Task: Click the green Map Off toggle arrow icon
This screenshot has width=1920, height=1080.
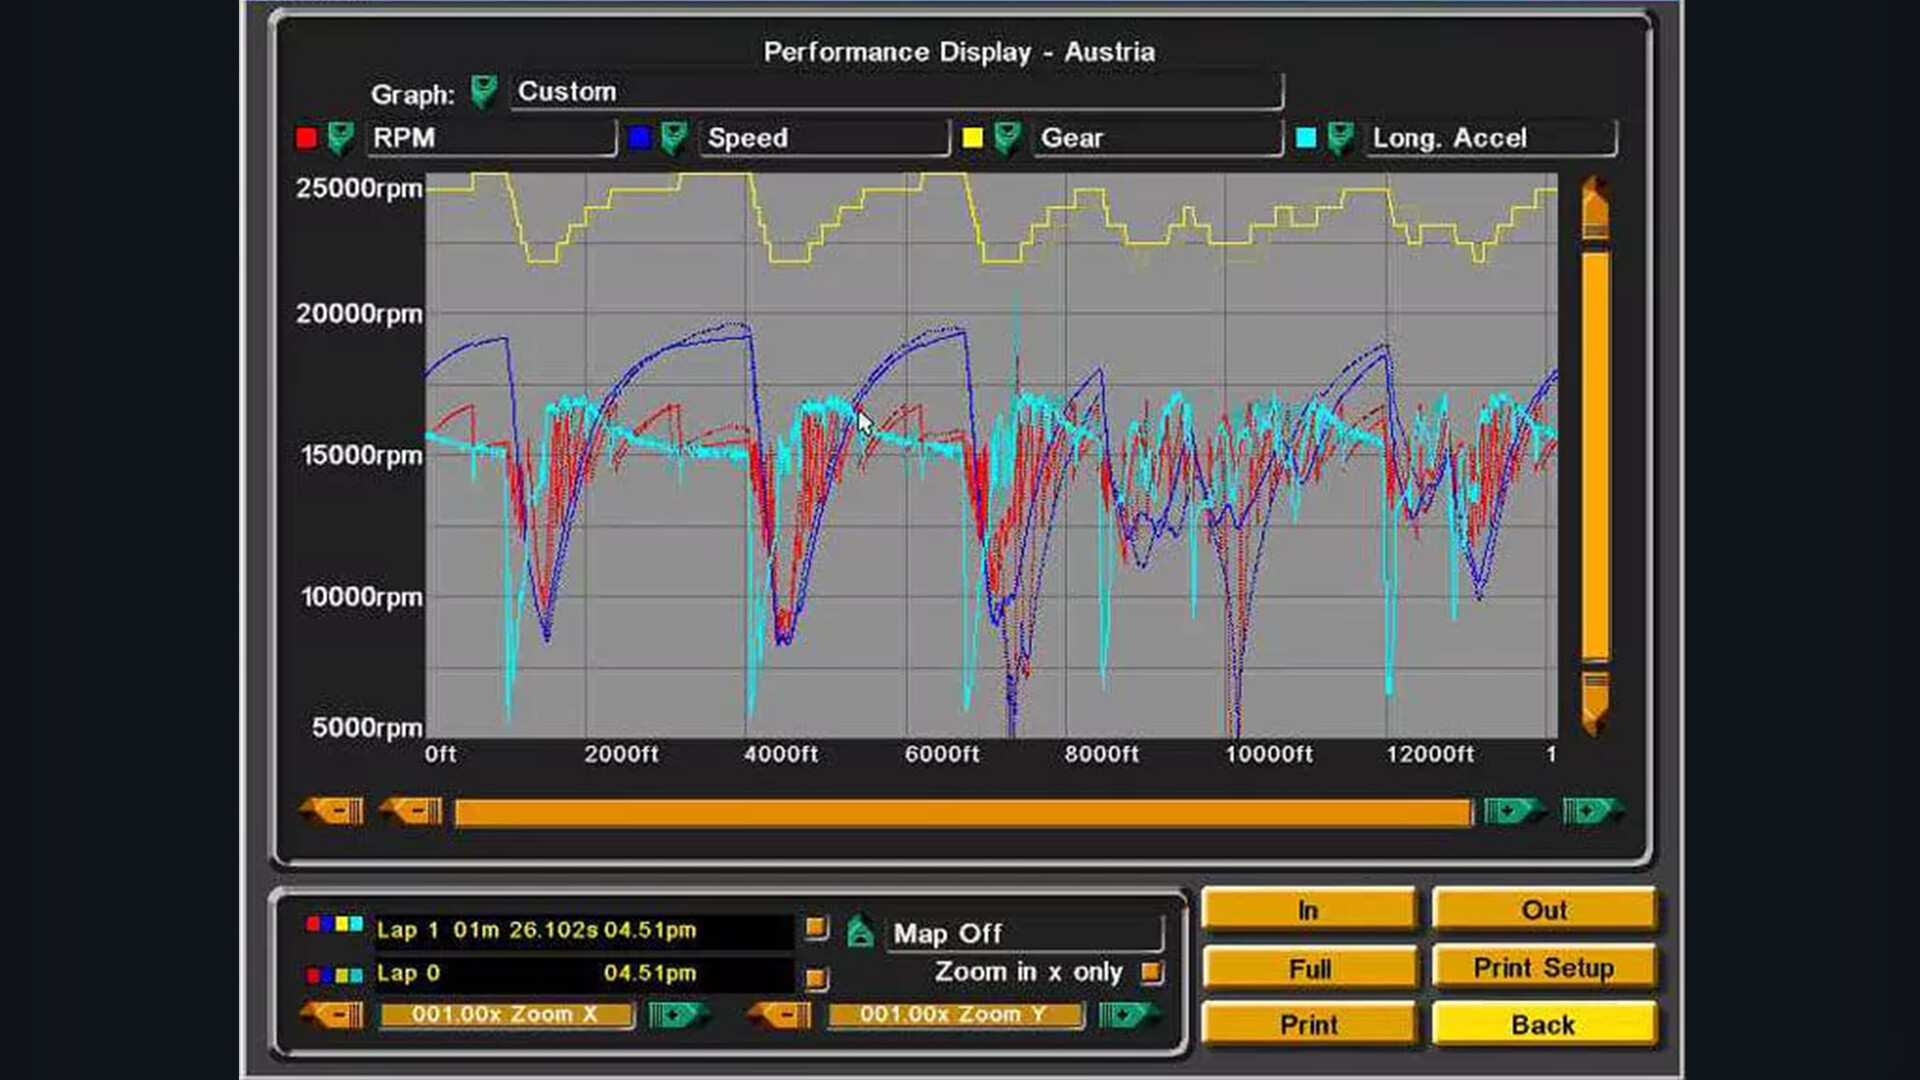Action: pos(860,932)
